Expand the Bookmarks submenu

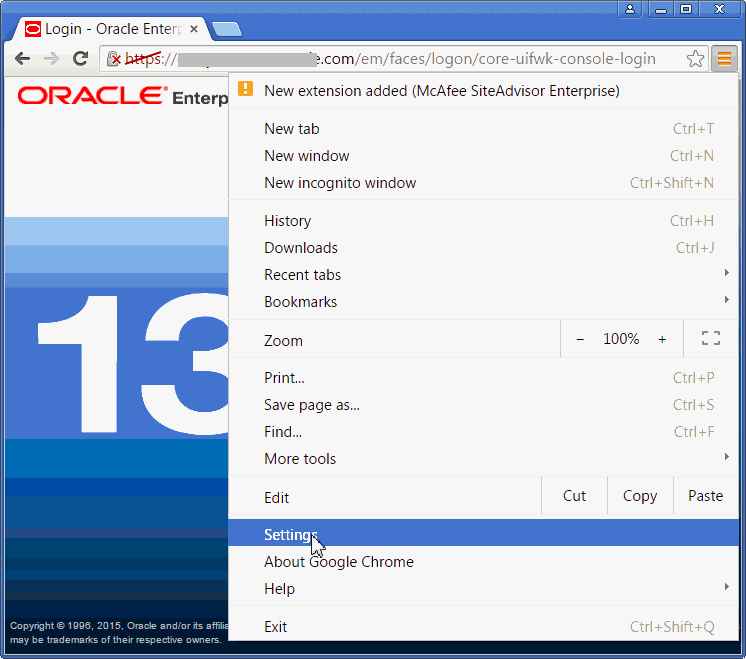click(483, 302)
